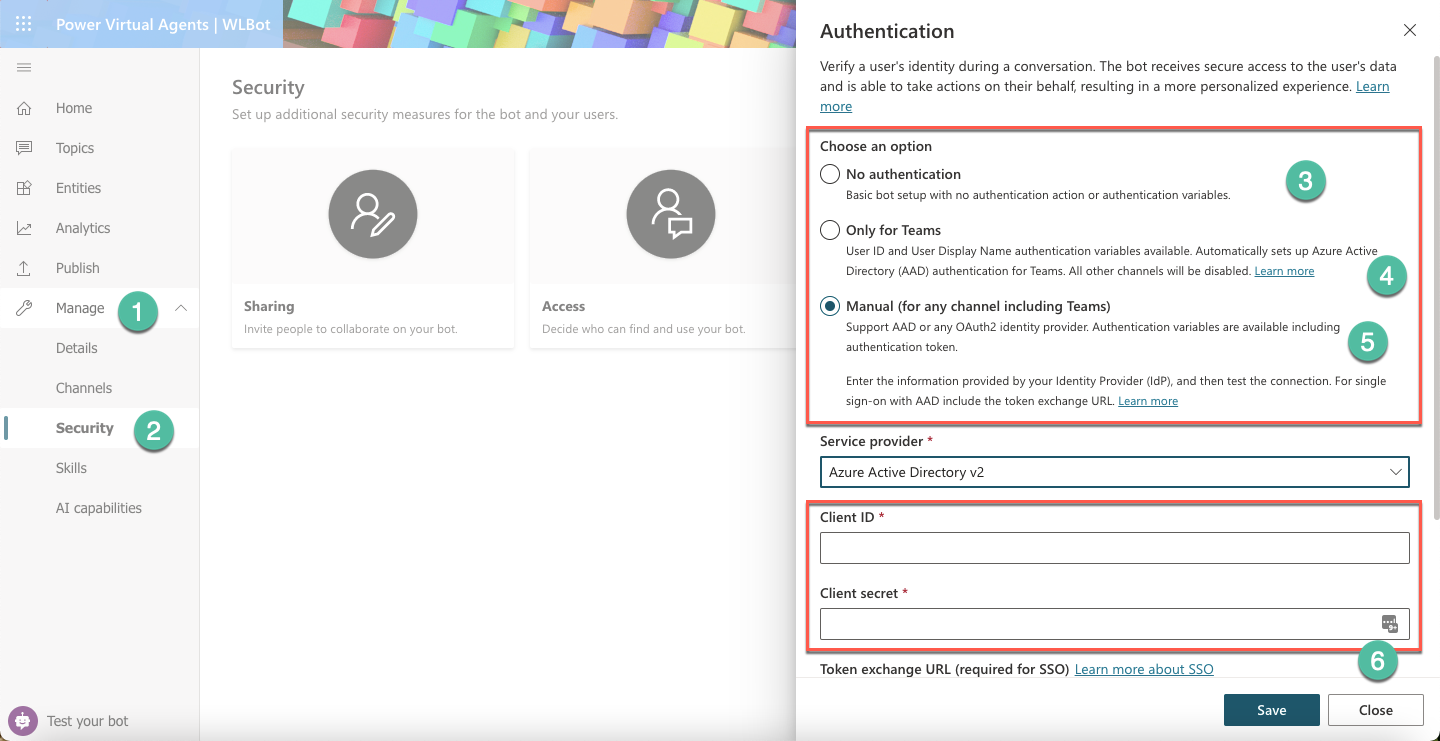The width and height of the screenshot is (1440, 741).
Task: Click the Client ID input field
Action: click(x=1115, y=548)
